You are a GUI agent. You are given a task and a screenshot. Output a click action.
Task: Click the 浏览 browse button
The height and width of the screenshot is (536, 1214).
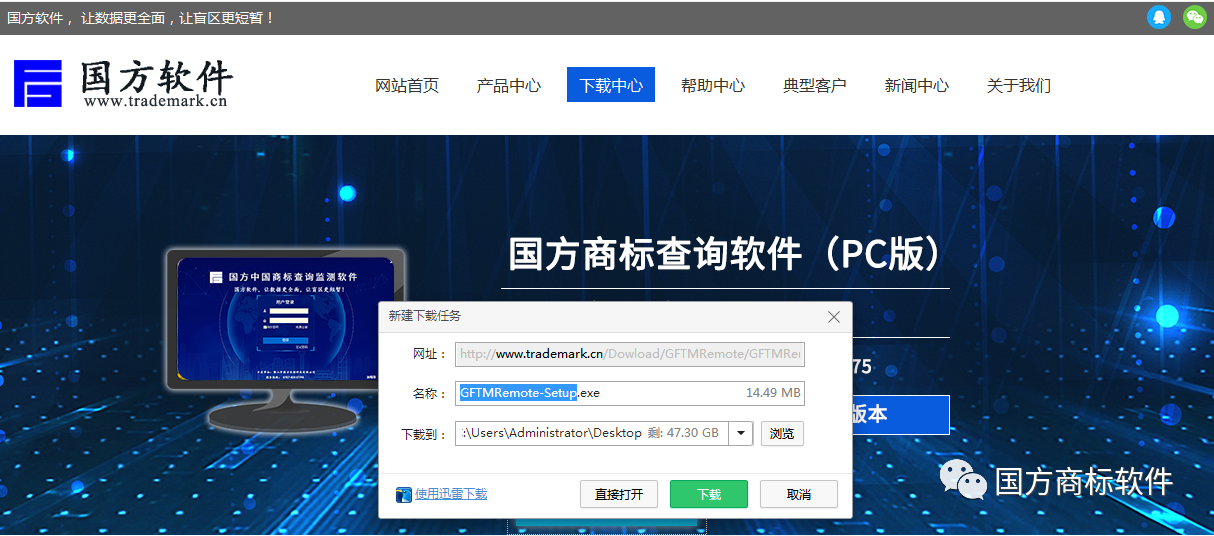pos(782,433)
